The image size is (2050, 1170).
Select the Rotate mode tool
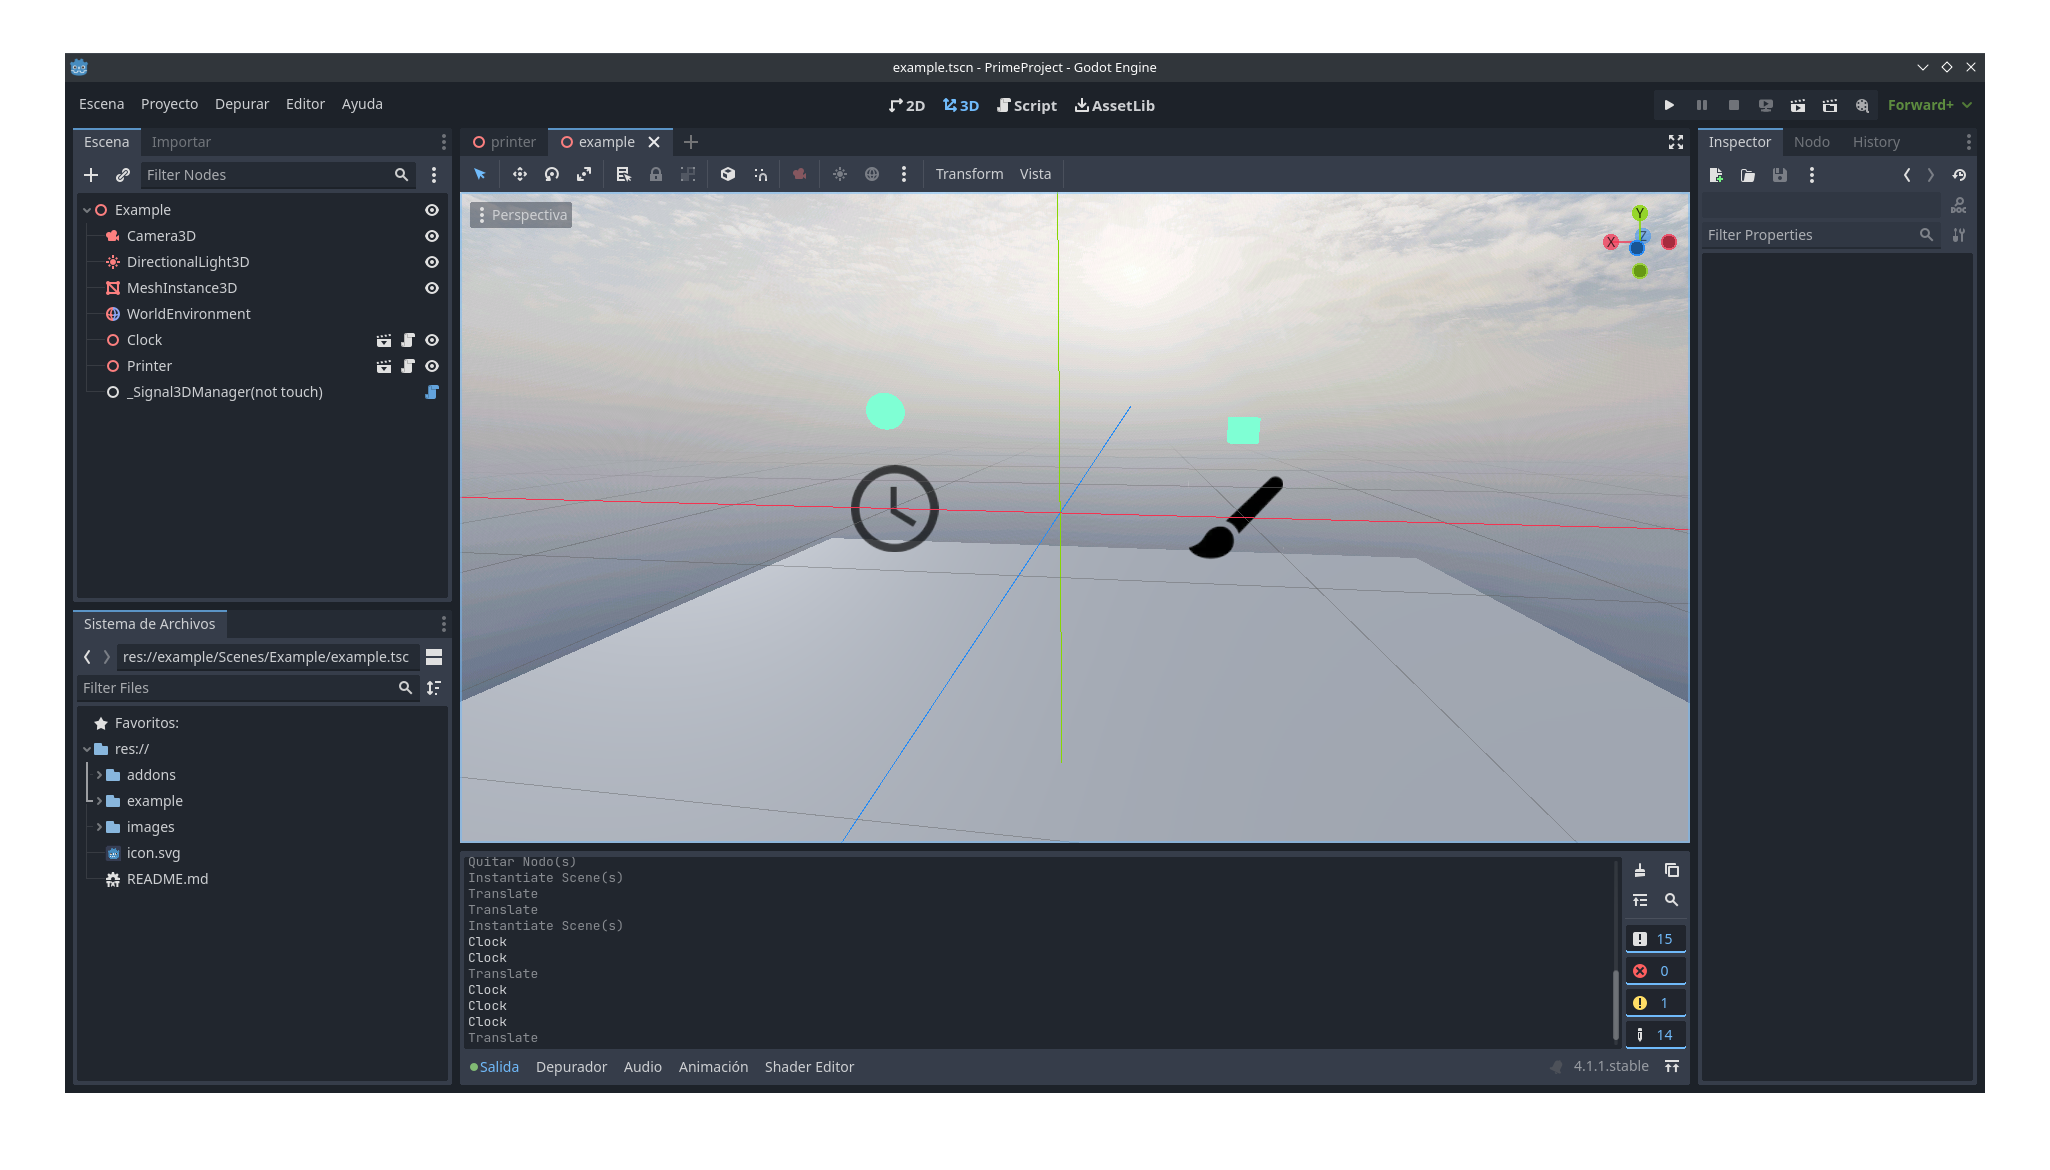(x=552, y=174)
